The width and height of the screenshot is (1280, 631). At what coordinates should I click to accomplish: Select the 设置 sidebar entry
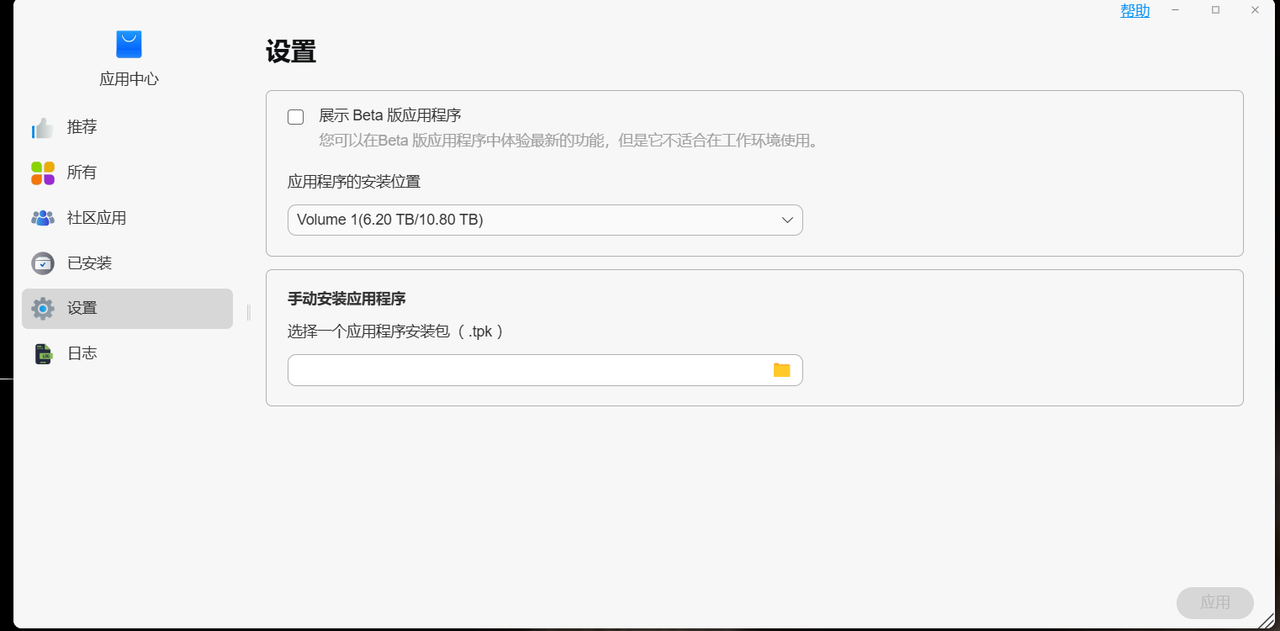(x=127, y=308)
